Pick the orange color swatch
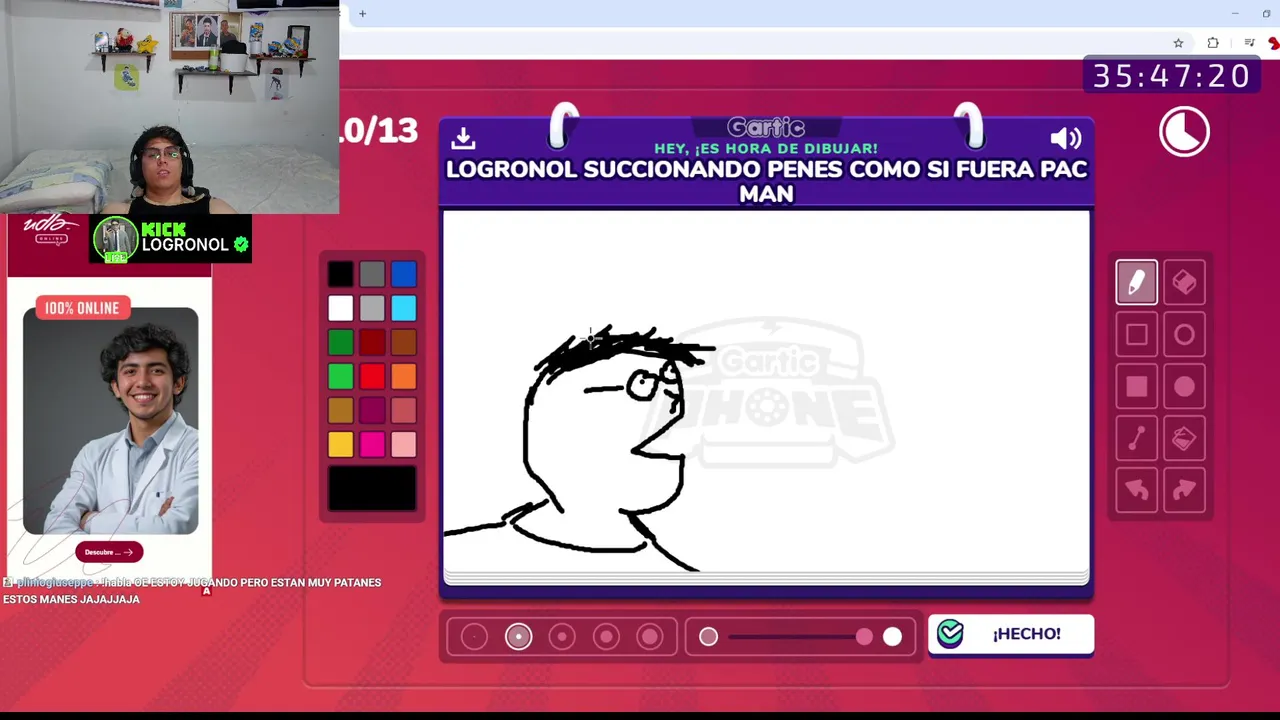The height and width of the screenshot is (720, 1280). tap(404, 376)
